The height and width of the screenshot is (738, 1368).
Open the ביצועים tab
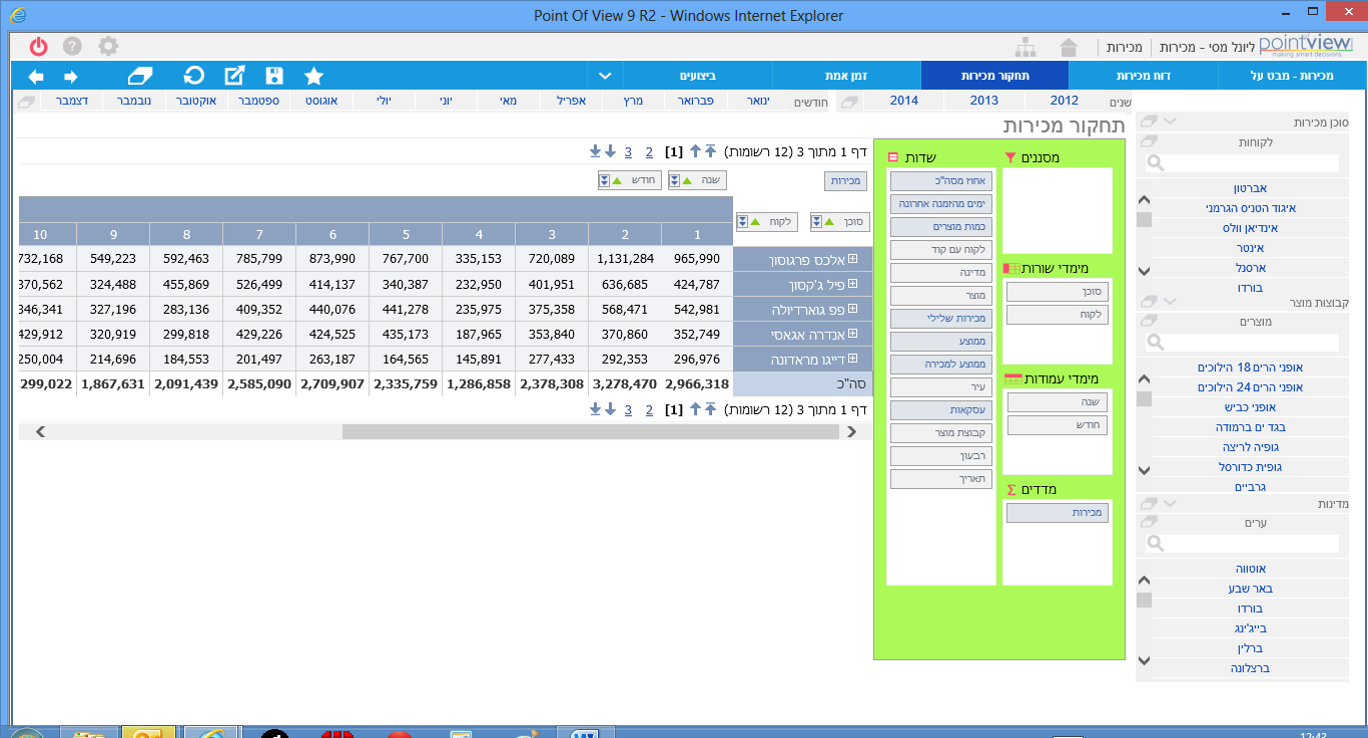pyautogui.click(x=698, y=76)
